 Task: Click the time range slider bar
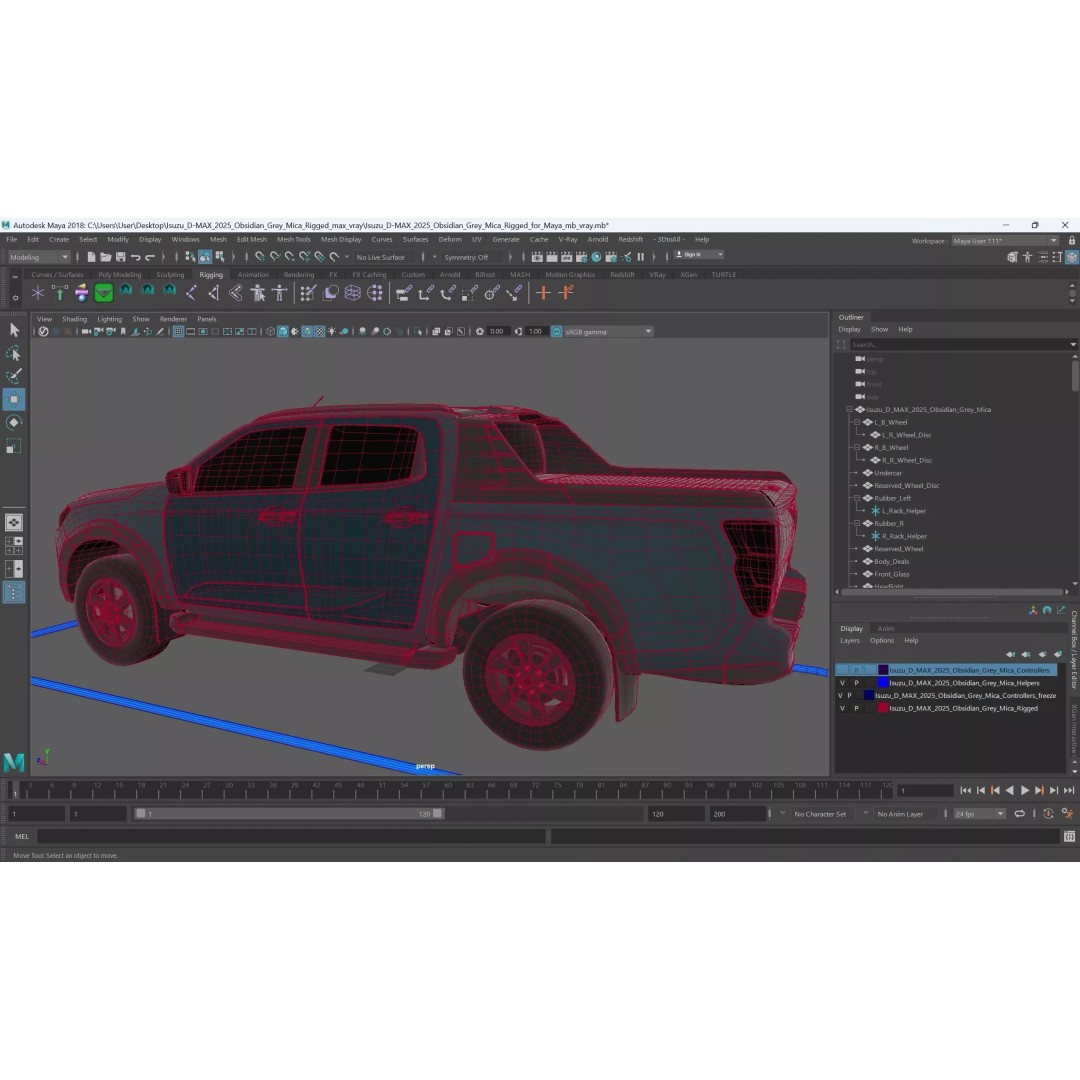(x=289, y=814)
